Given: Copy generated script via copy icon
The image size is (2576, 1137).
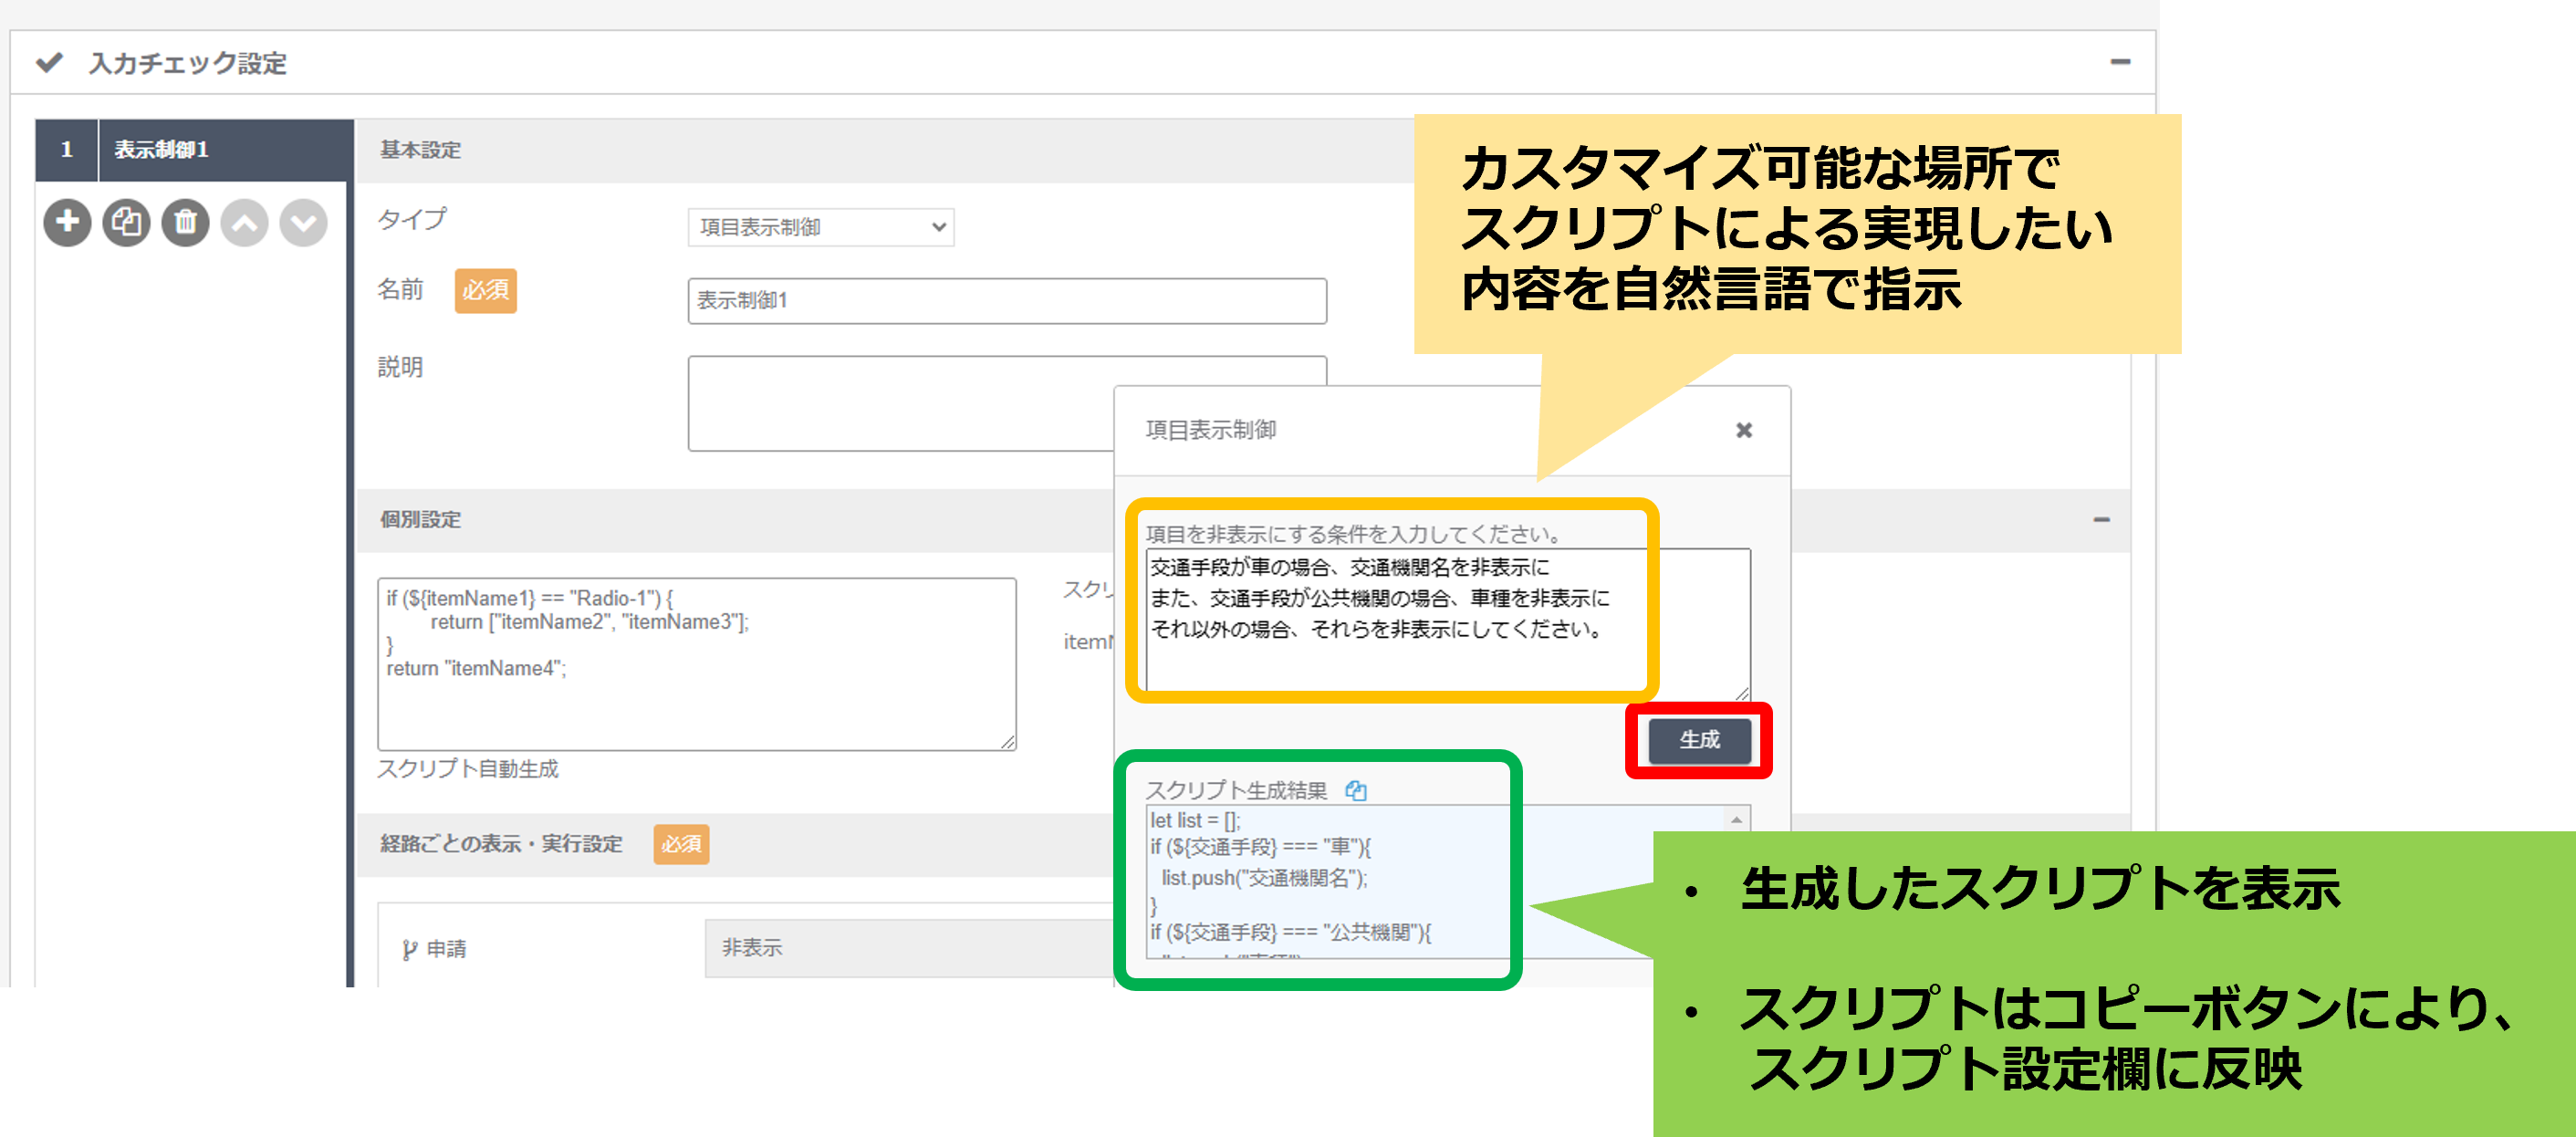Looking at the screenshot, I should (1356, 790).
